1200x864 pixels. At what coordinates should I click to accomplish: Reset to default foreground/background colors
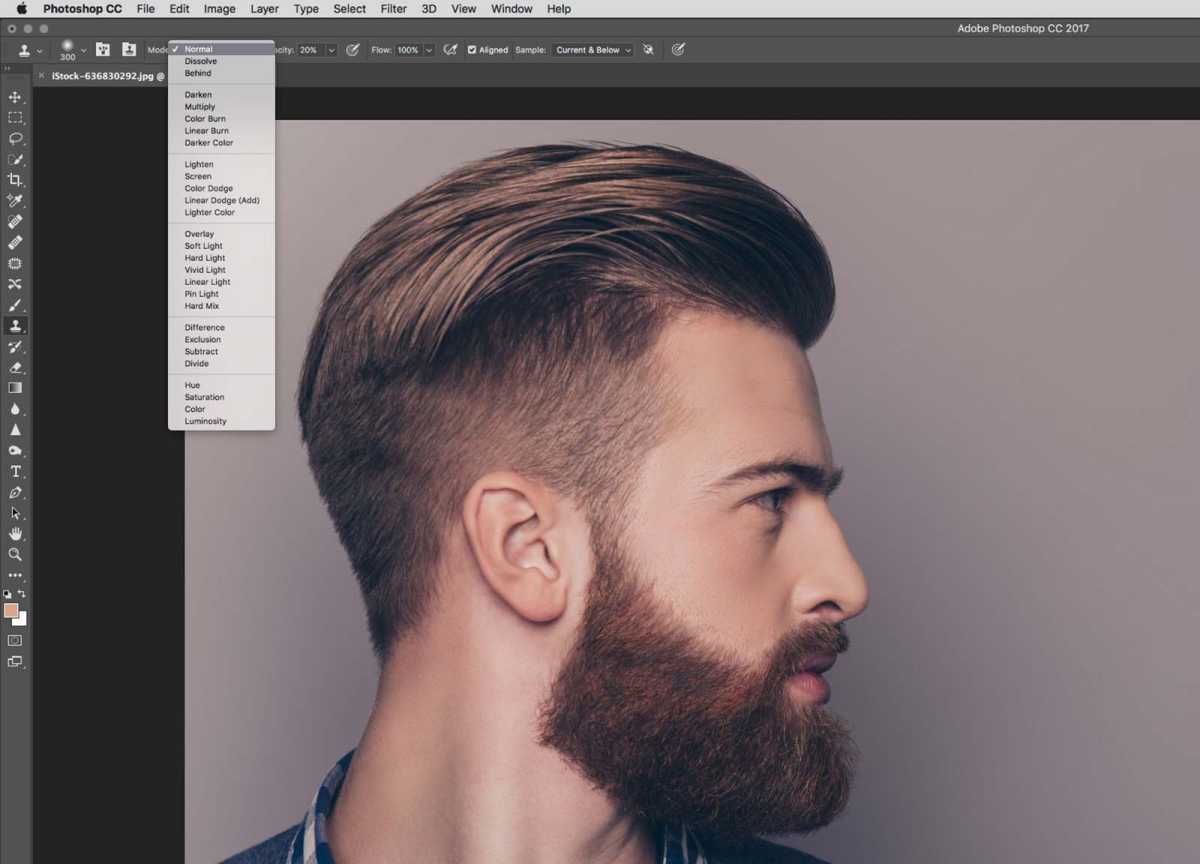coord(8,594)
